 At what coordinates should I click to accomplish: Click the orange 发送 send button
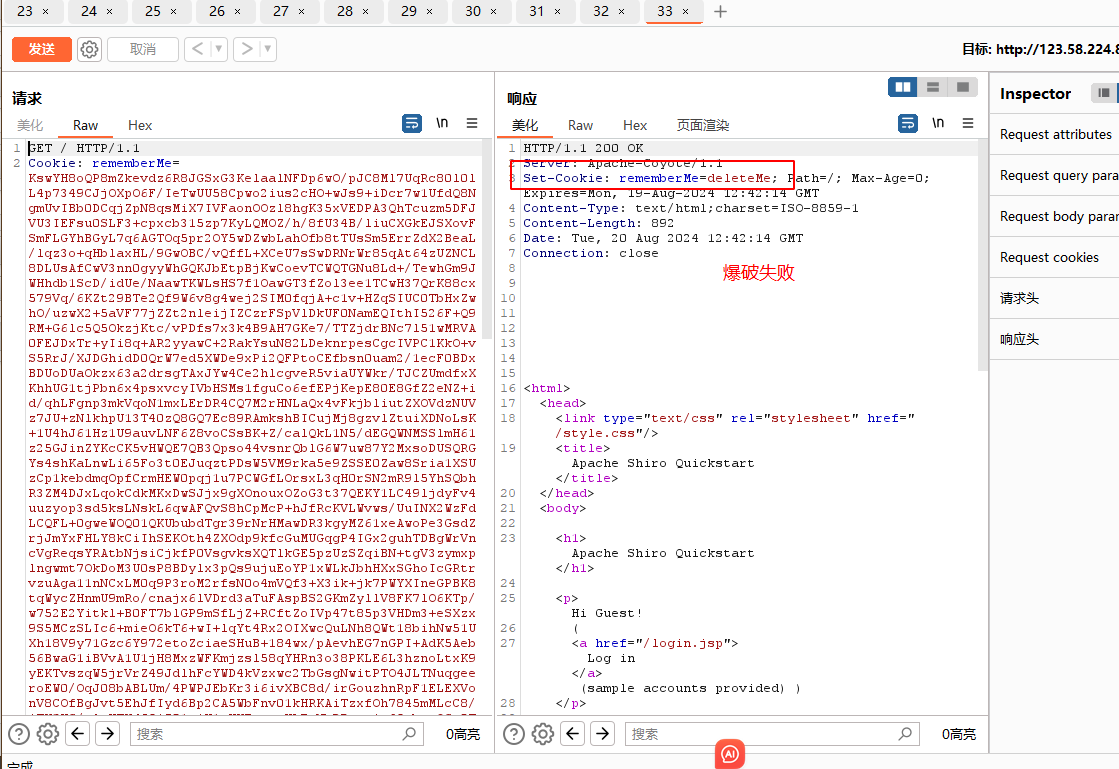(x=41, y=49)
